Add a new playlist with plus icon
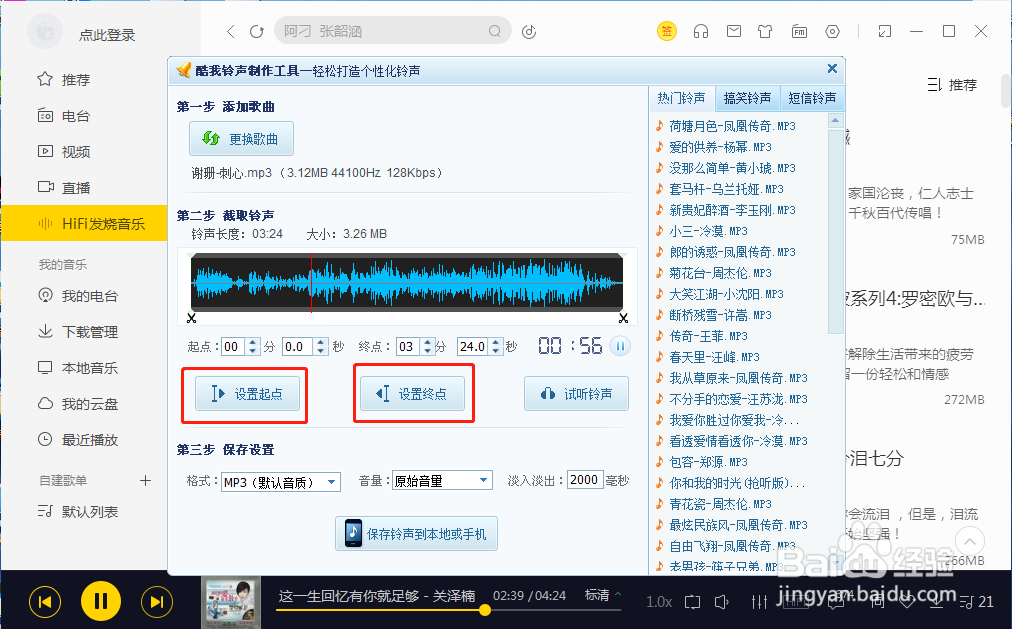This screenshot has height=629, width=1012. coord(145,481)
